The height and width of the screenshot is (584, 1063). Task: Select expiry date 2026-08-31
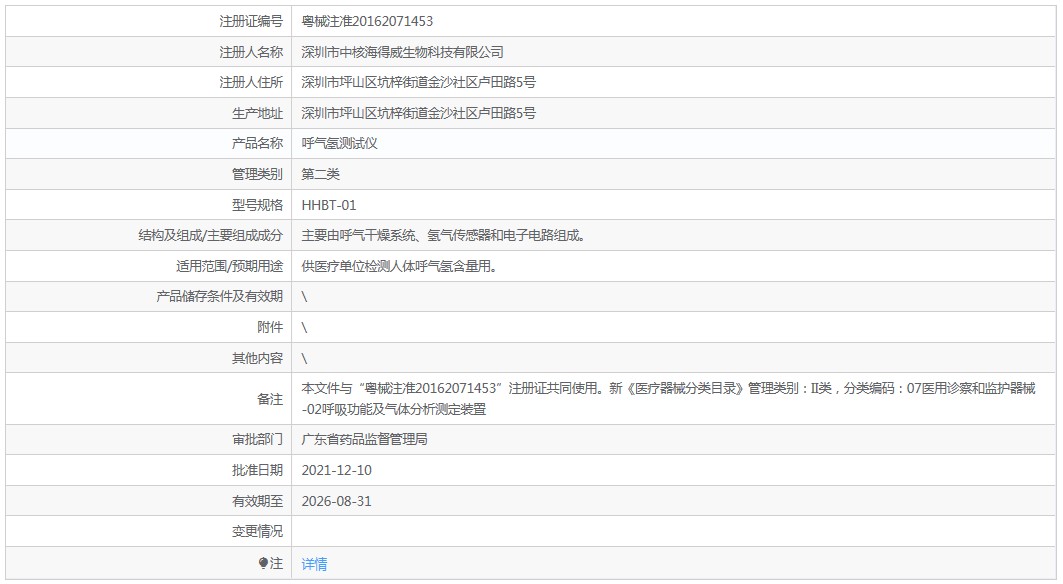[336, 501]
